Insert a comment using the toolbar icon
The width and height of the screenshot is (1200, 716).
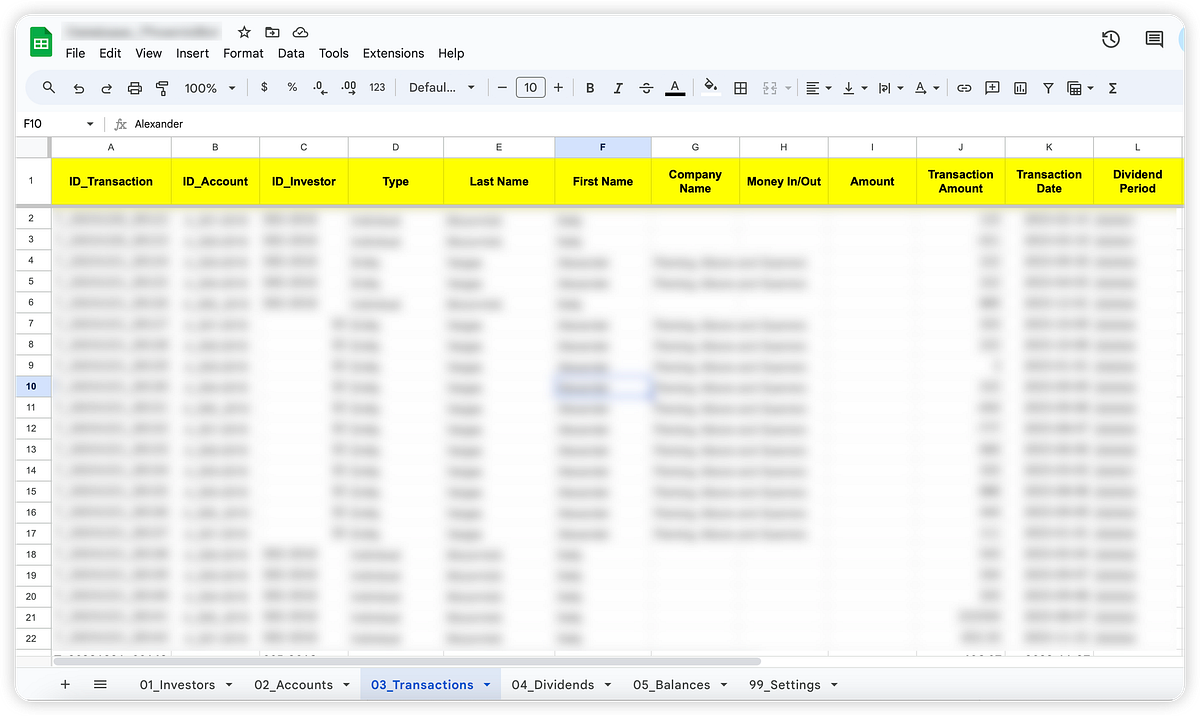992,88
